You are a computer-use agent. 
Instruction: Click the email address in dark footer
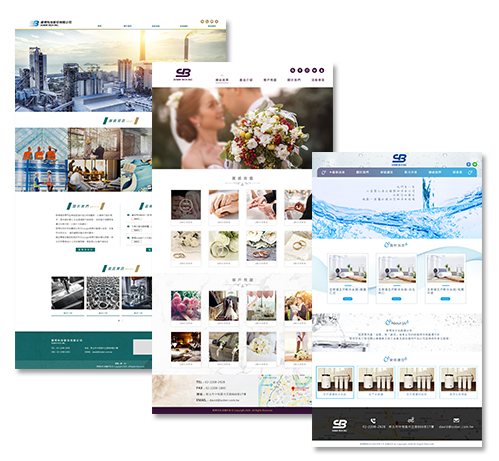[x=456, y=427]
